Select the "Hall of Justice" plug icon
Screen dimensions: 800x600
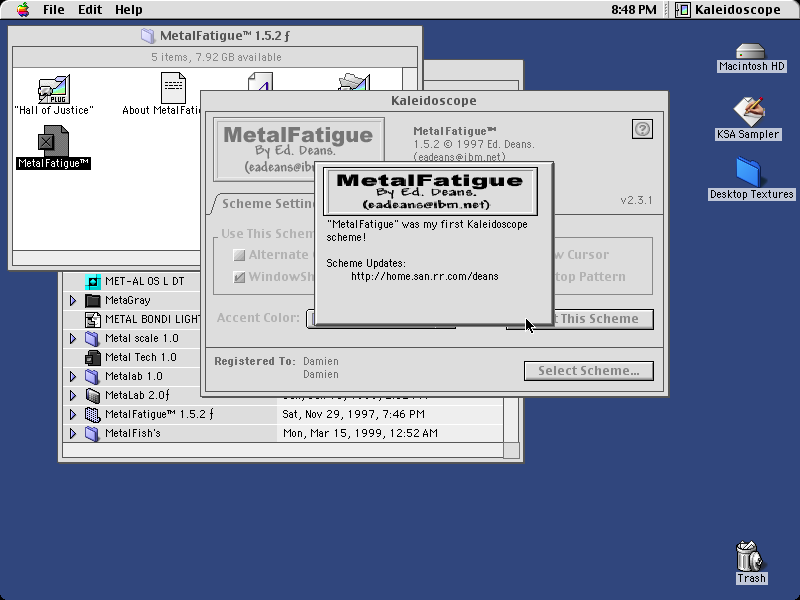tap(54, 89)
